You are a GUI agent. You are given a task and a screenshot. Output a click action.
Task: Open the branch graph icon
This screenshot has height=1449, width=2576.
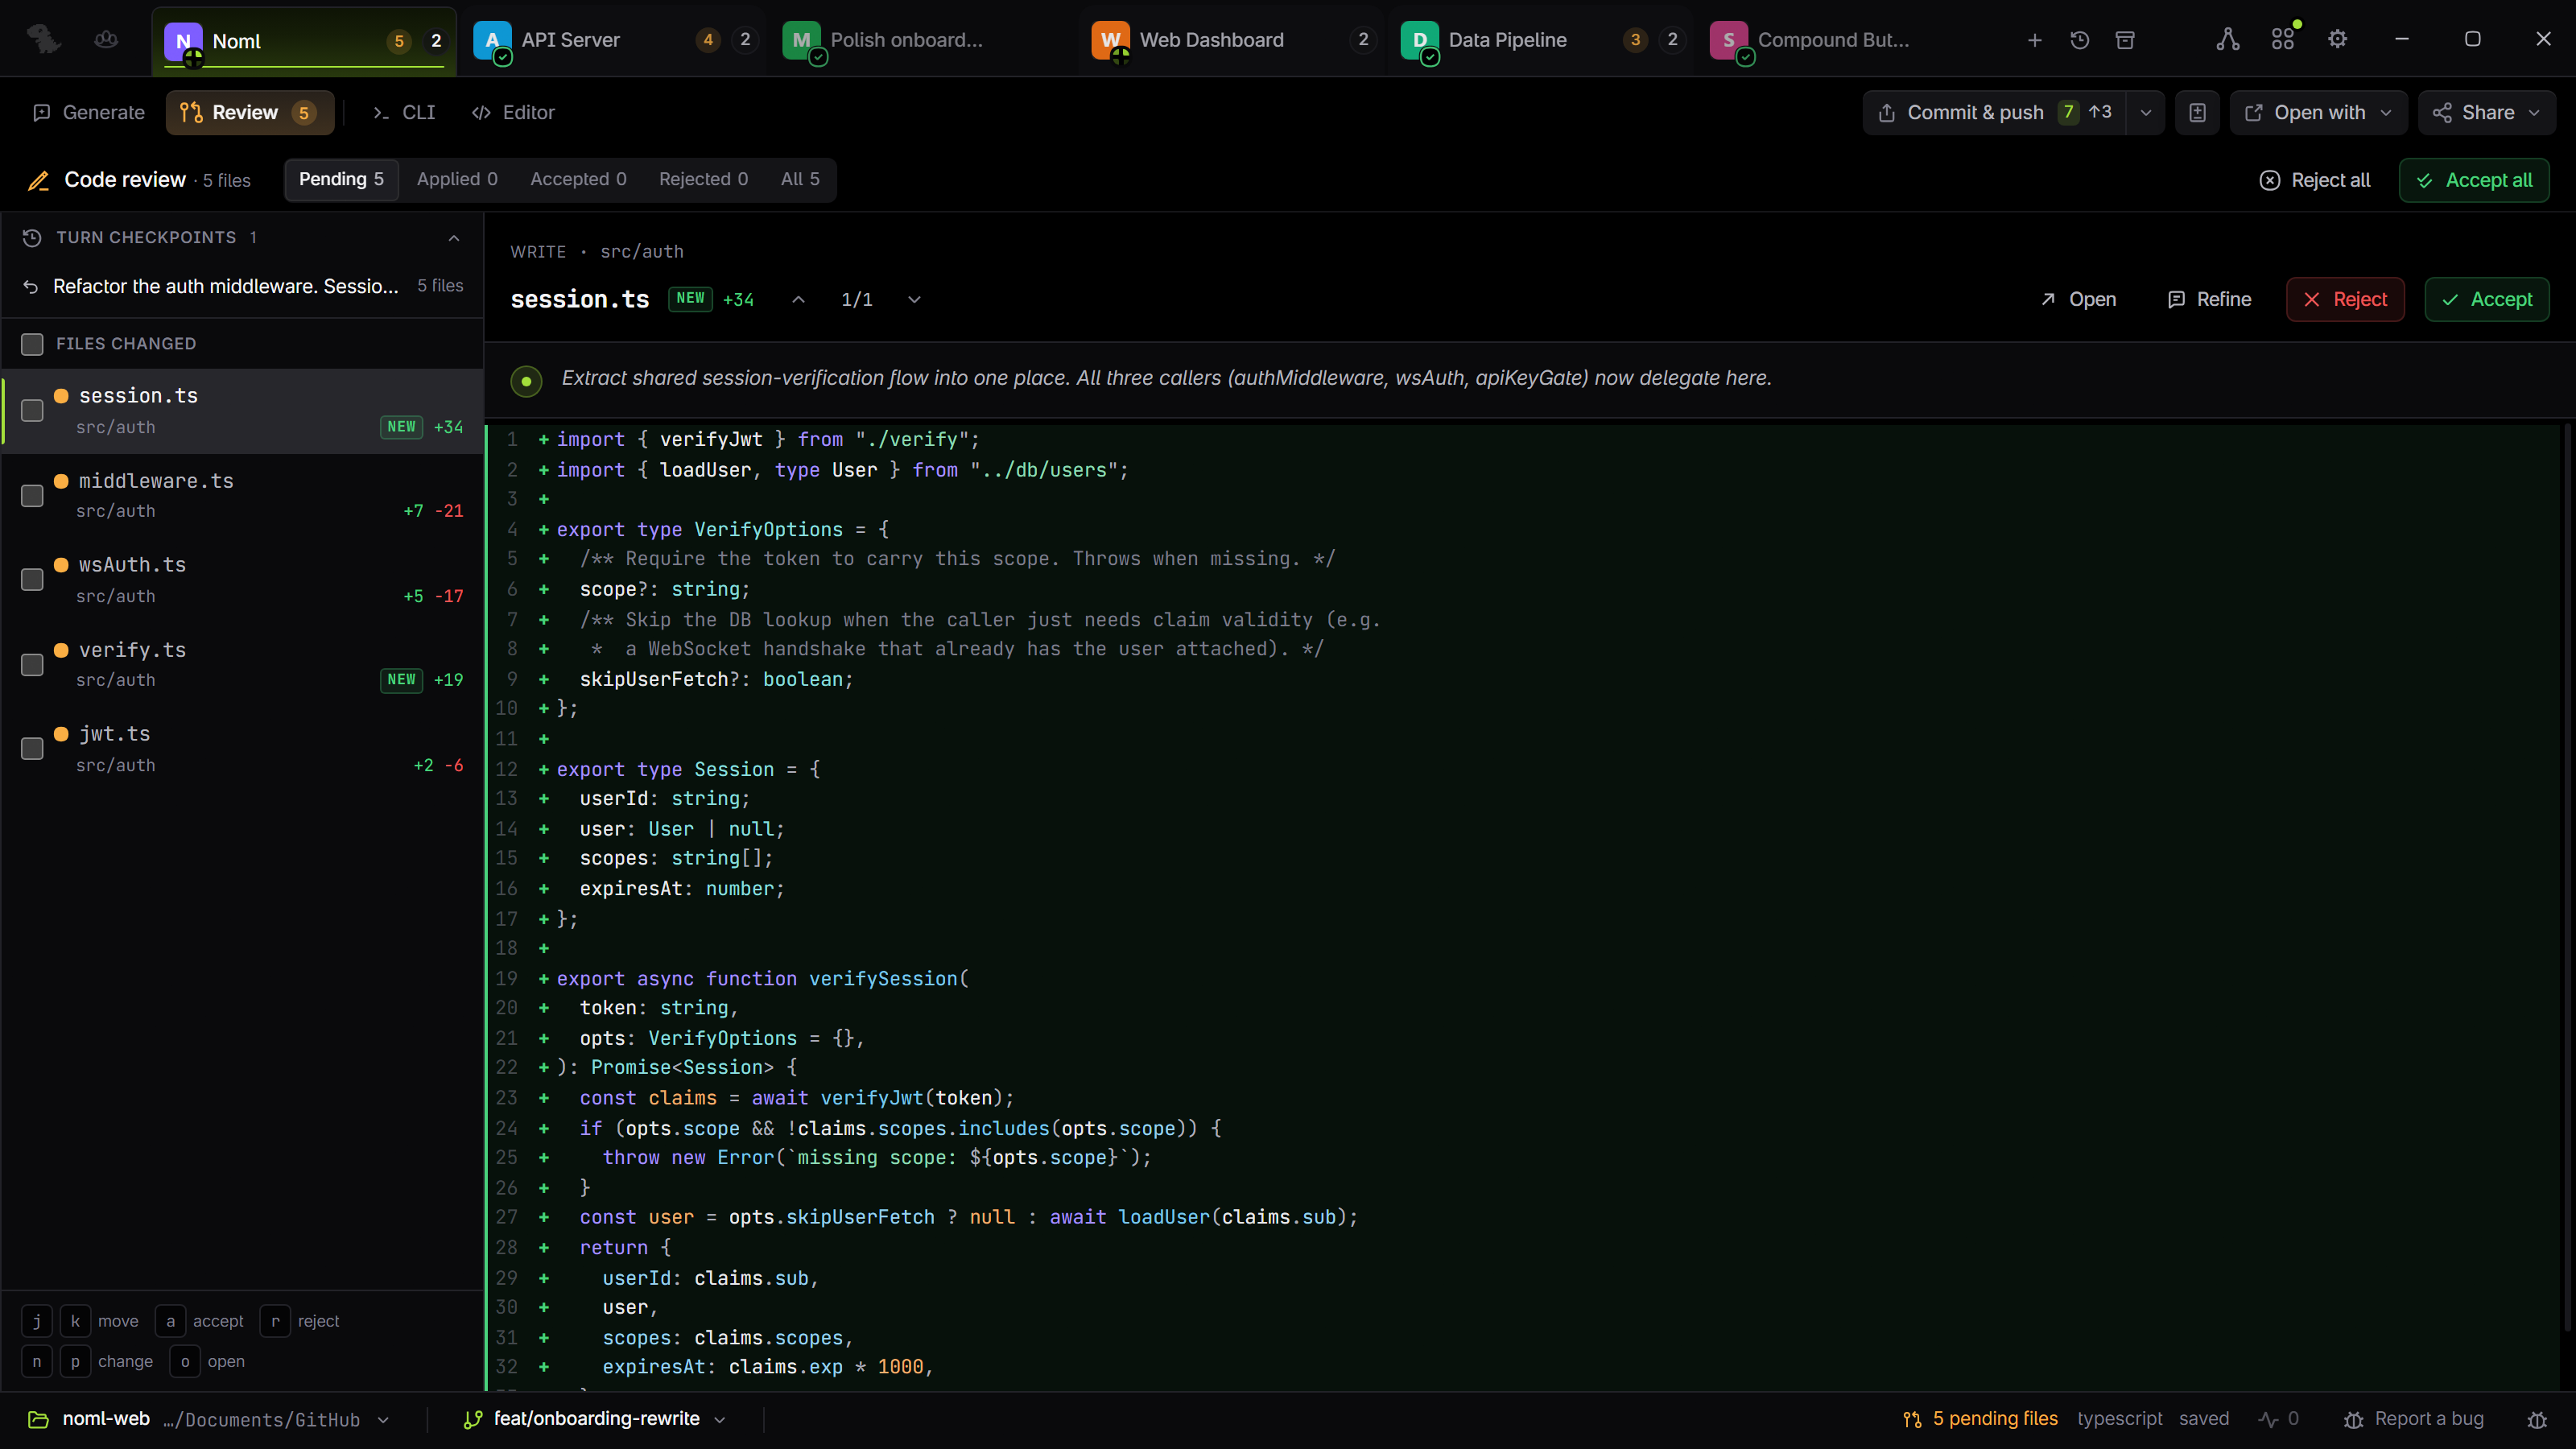(2227, 40)
